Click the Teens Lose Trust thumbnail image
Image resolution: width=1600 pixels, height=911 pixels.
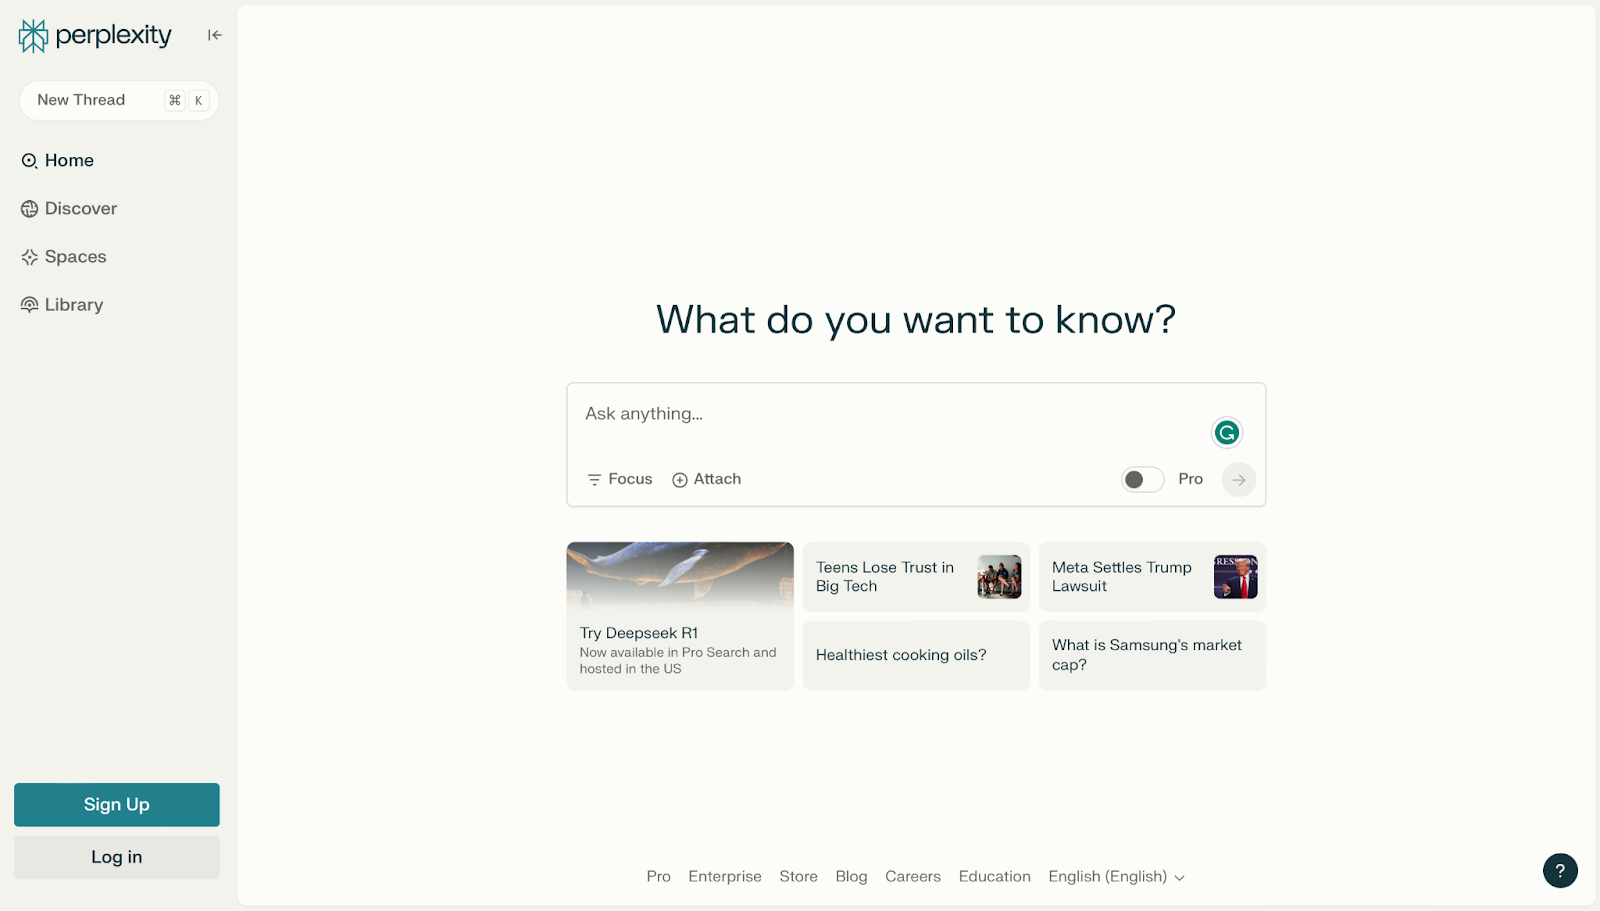[x=1000, y=577]
